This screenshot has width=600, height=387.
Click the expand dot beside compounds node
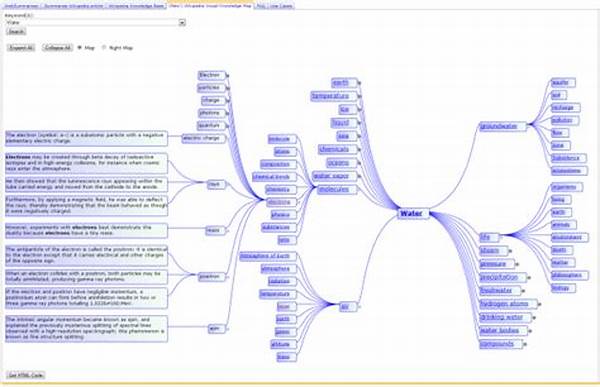525,345
